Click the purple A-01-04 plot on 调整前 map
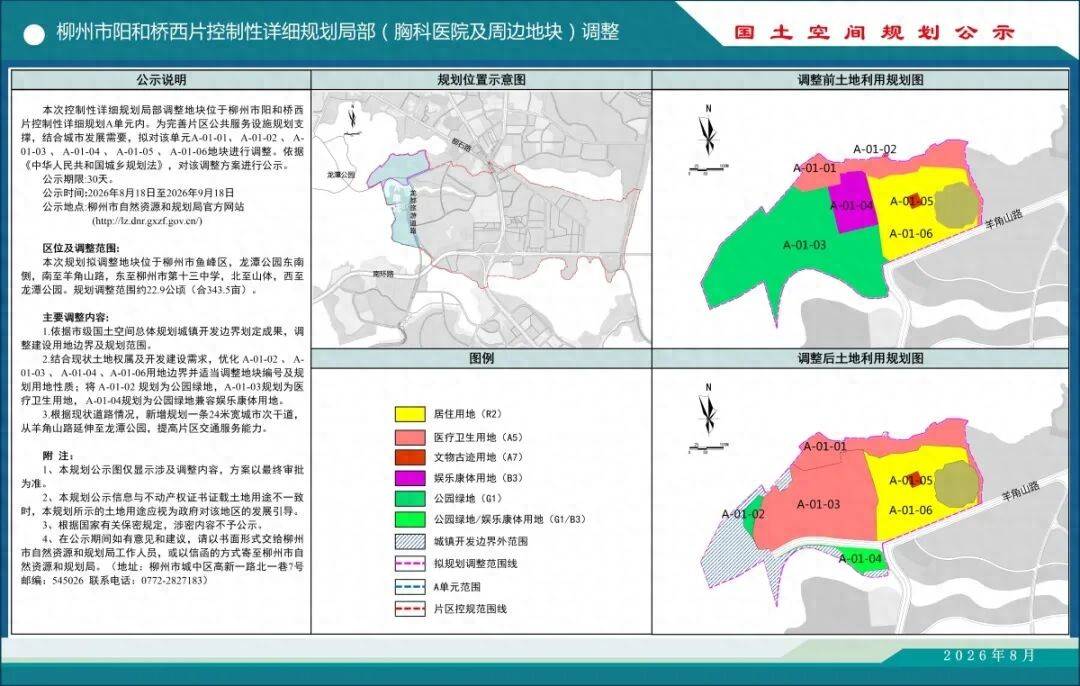Image resolution: width=1080 pixels, height=686 pixels. point(854,200)
